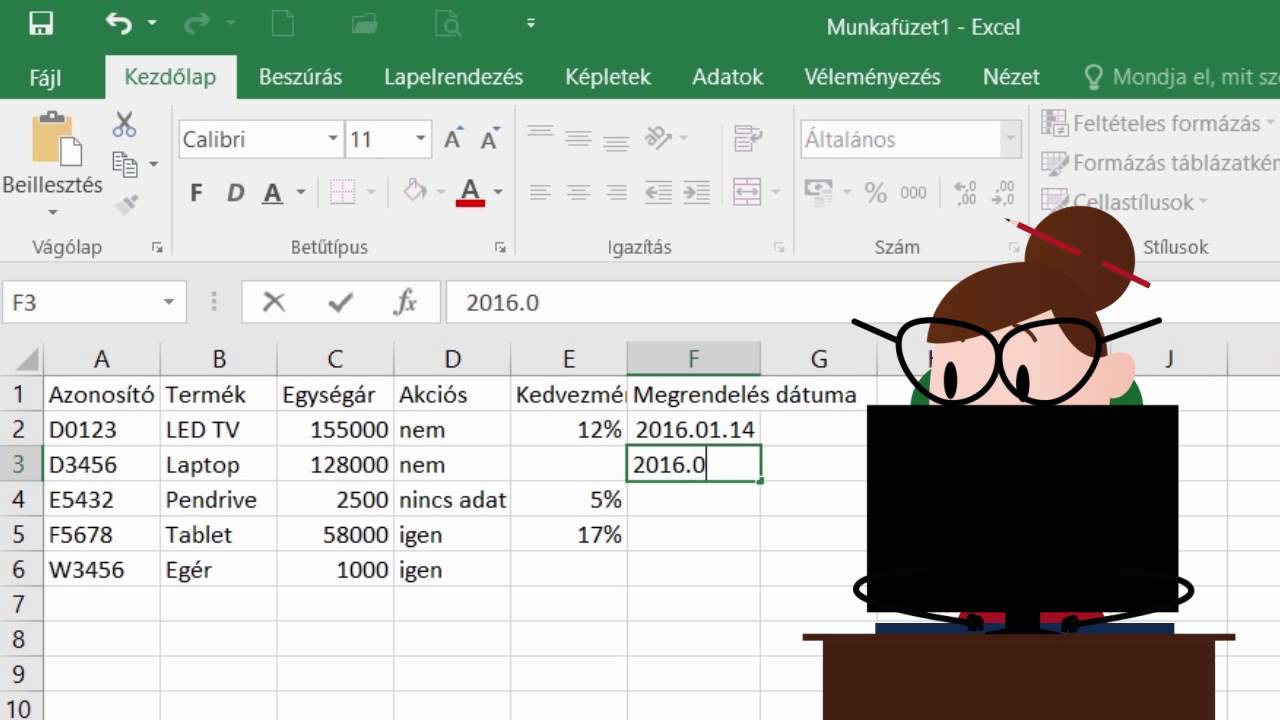Cancel the entry with X in formula bar
Viewport: 1280px width, 720px height.
point(273,302)
